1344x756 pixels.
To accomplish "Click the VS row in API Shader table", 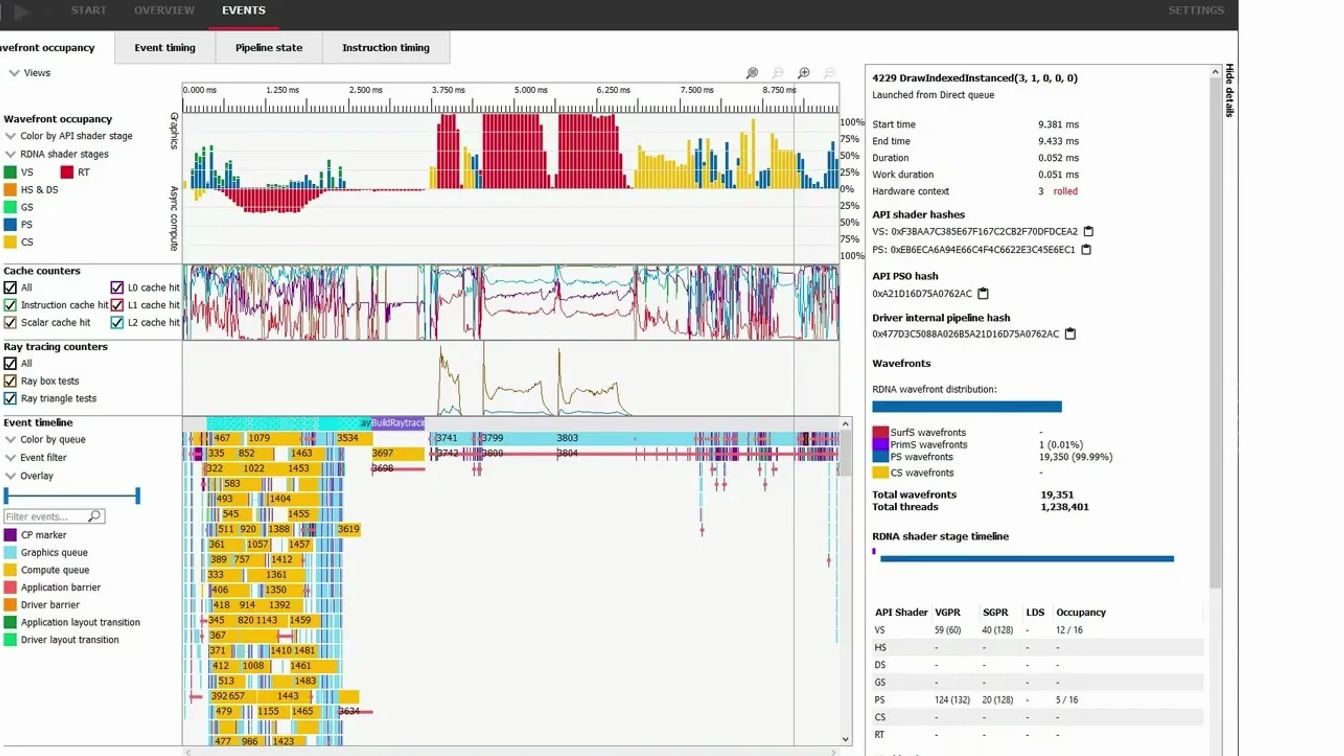I will click(1037, 630).
